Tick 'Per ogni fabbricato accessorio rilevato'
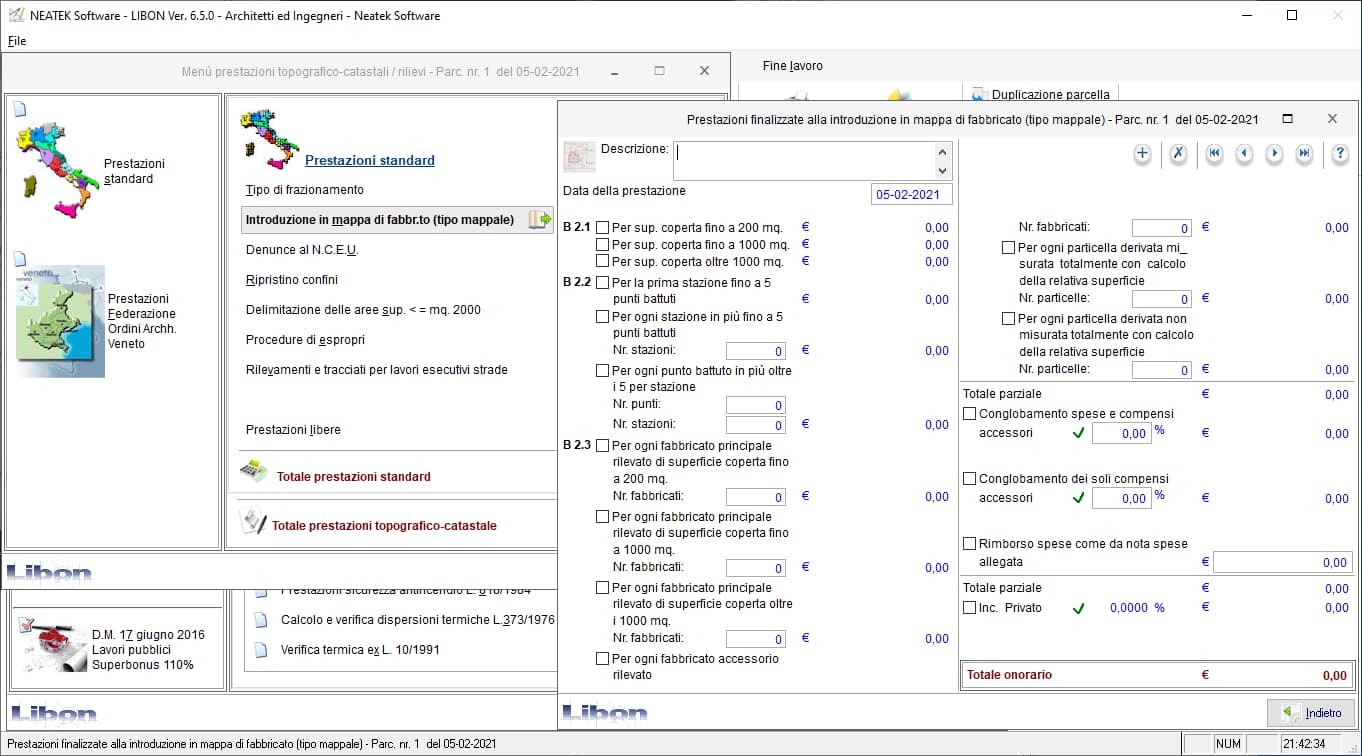Image resolution: width=1362 pixels, height=756 pixels. click(x=602, y=659)
